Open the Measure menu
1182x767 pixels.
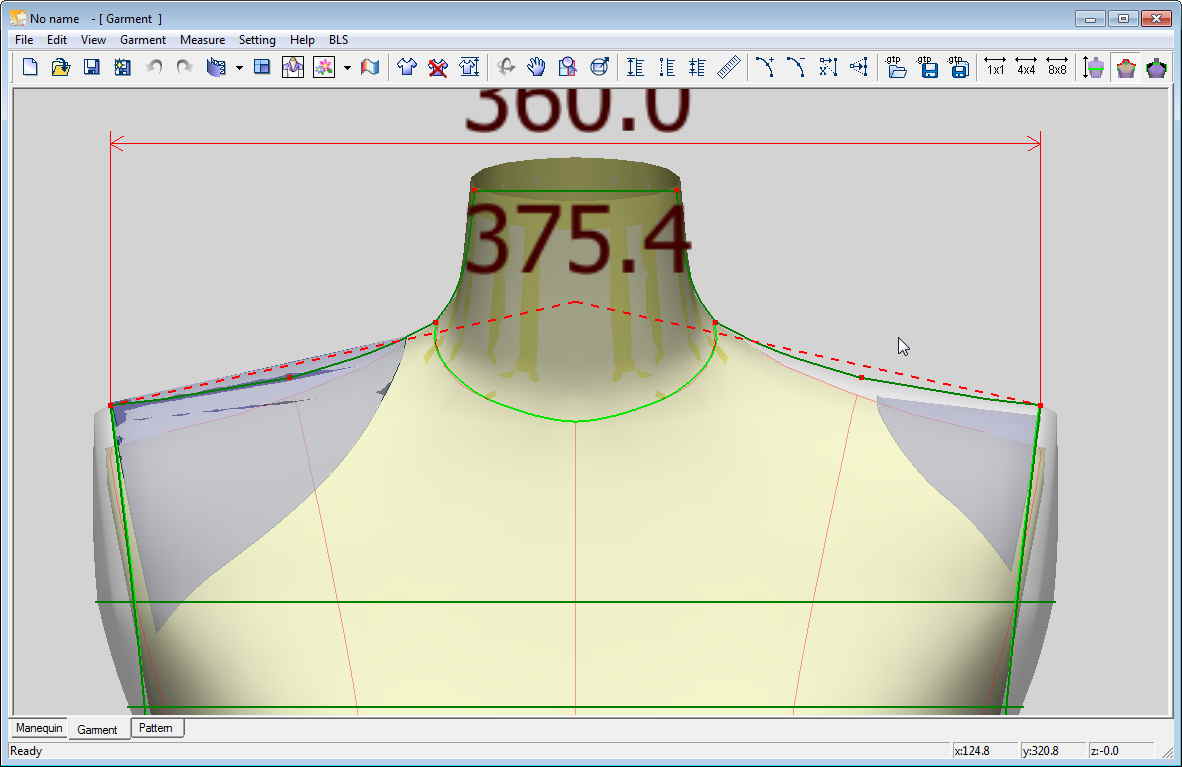[x=202, y=40]
